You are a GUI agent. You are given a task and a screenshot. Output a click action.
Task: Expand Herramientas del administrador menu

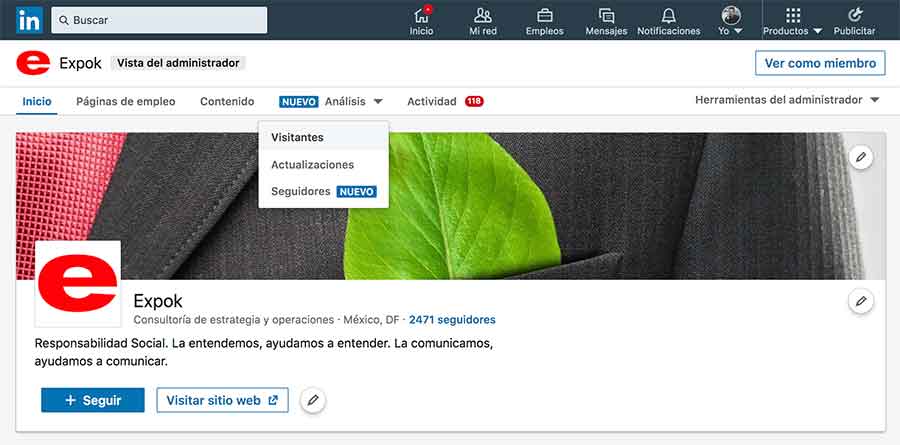pyautogui.click(x=787, y=100)
